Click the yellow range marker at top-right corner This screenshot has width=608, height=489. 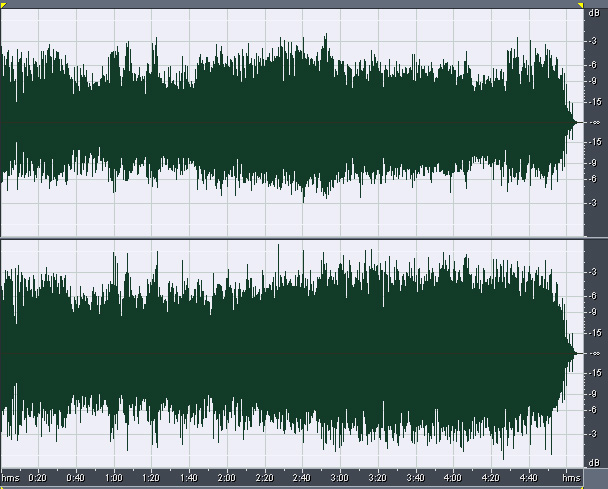click(580, 5)
